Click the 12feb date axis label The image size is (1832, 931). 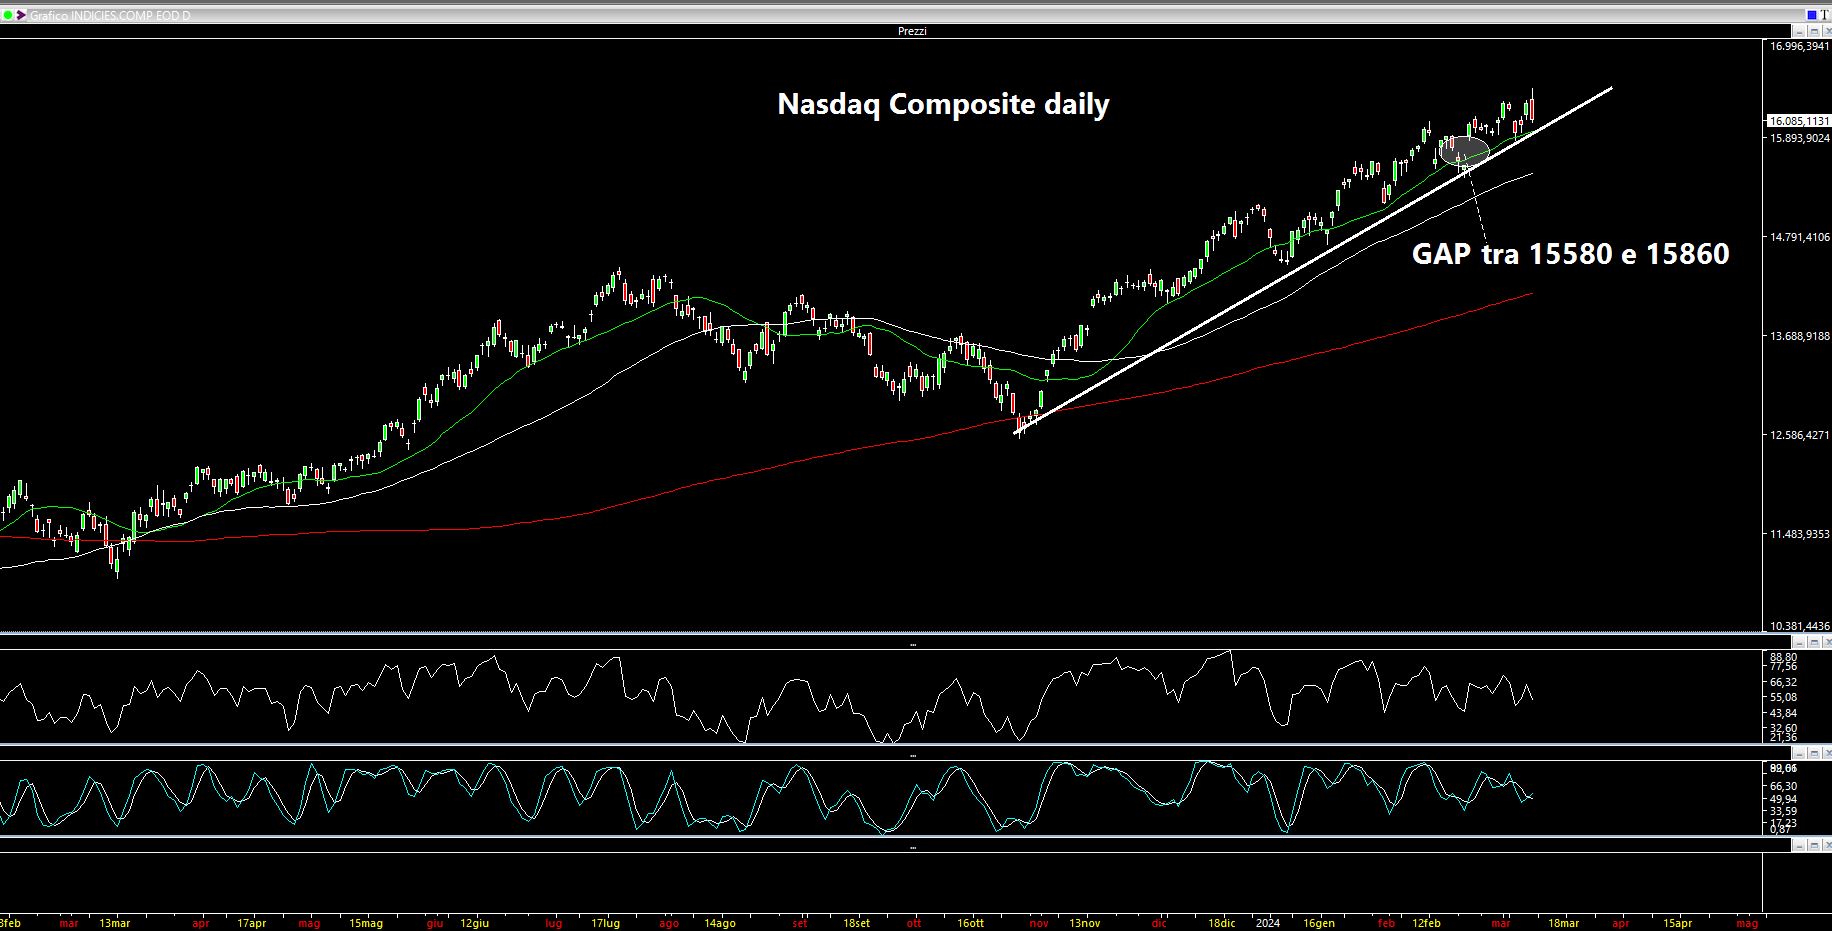point(1426,923)
